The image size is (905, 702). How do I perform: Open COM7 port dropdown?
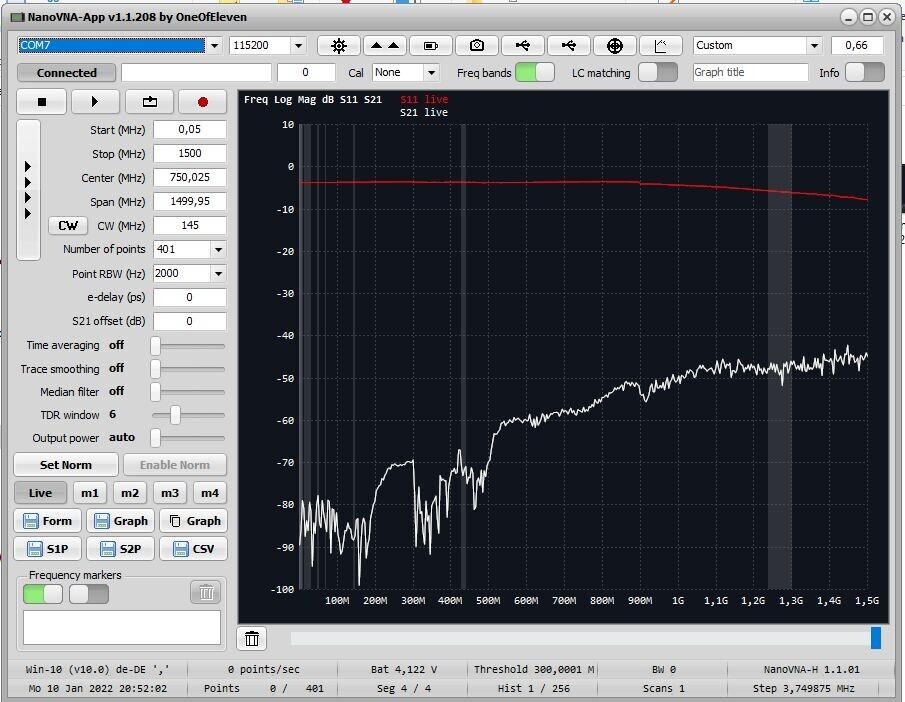(x=214, y=46)
